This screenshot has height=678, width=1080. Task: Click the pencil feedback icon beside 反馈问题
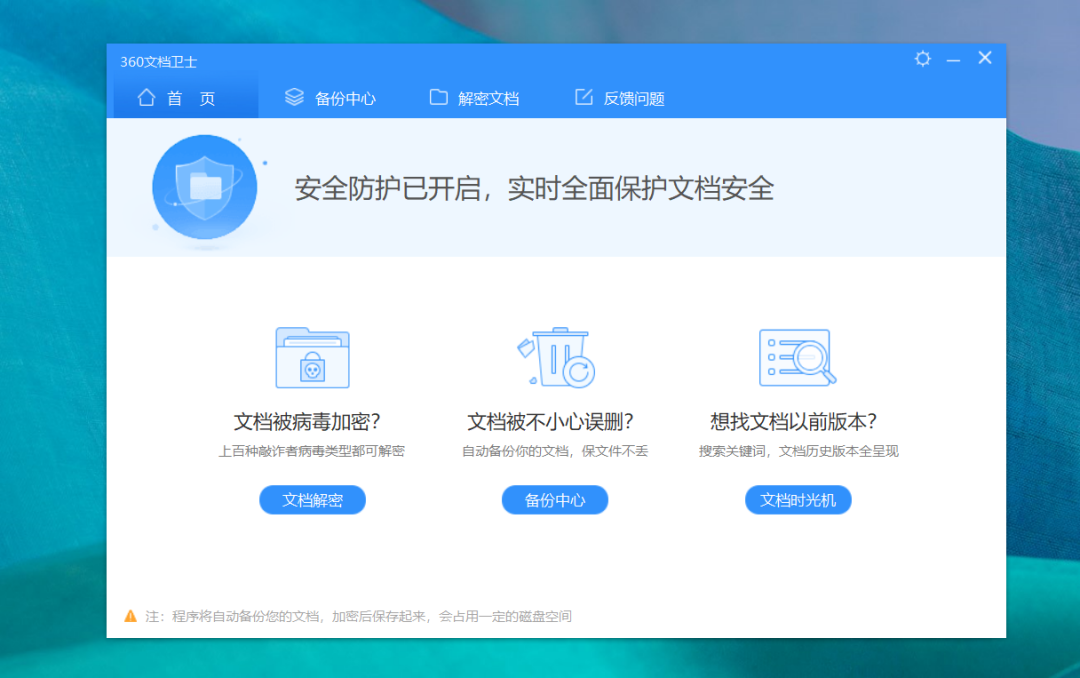click(x=583, y=97)
